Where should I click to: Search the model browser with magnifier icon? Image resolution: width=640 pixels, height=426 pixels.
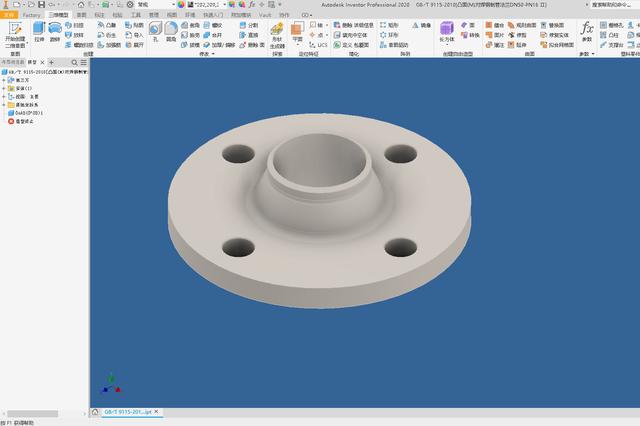pos(74,62)
